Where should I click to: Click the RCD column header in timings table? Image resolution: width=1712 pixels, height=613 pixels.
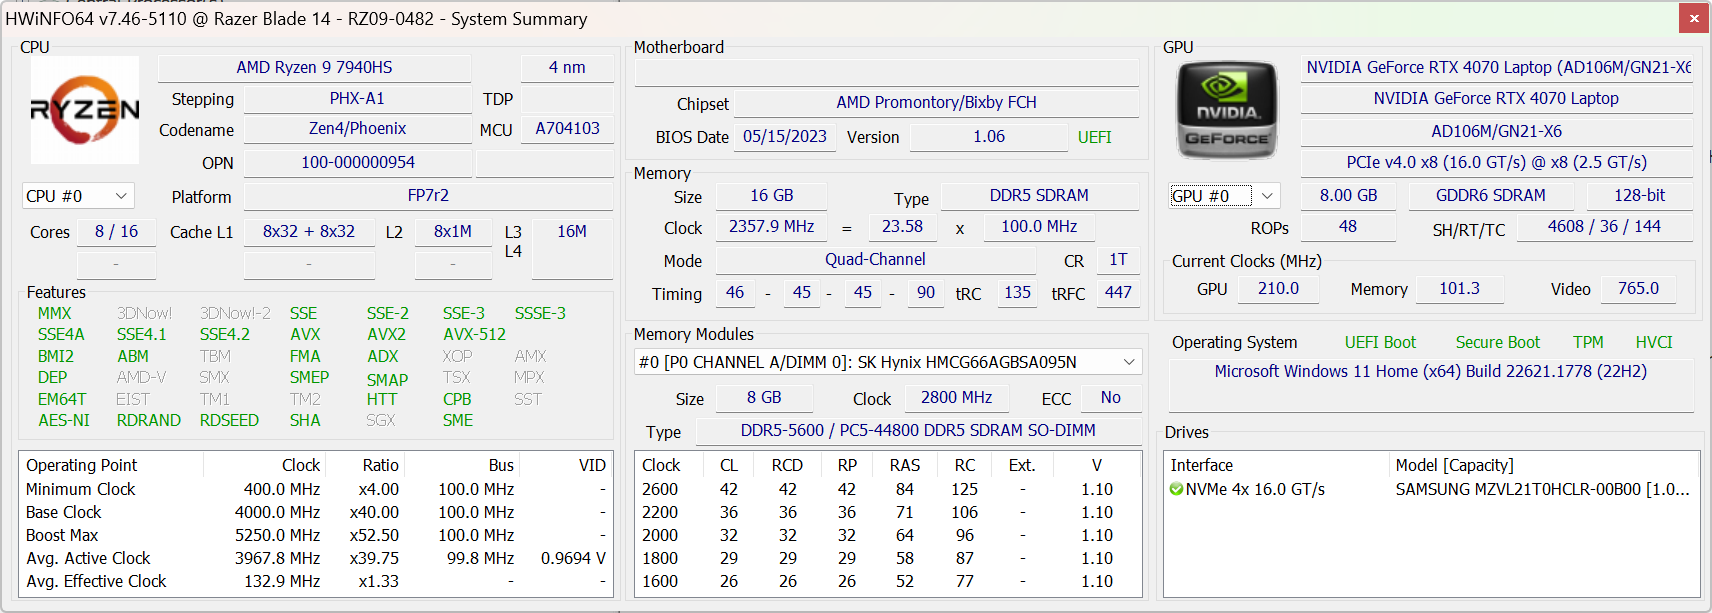tap(787, 465)
